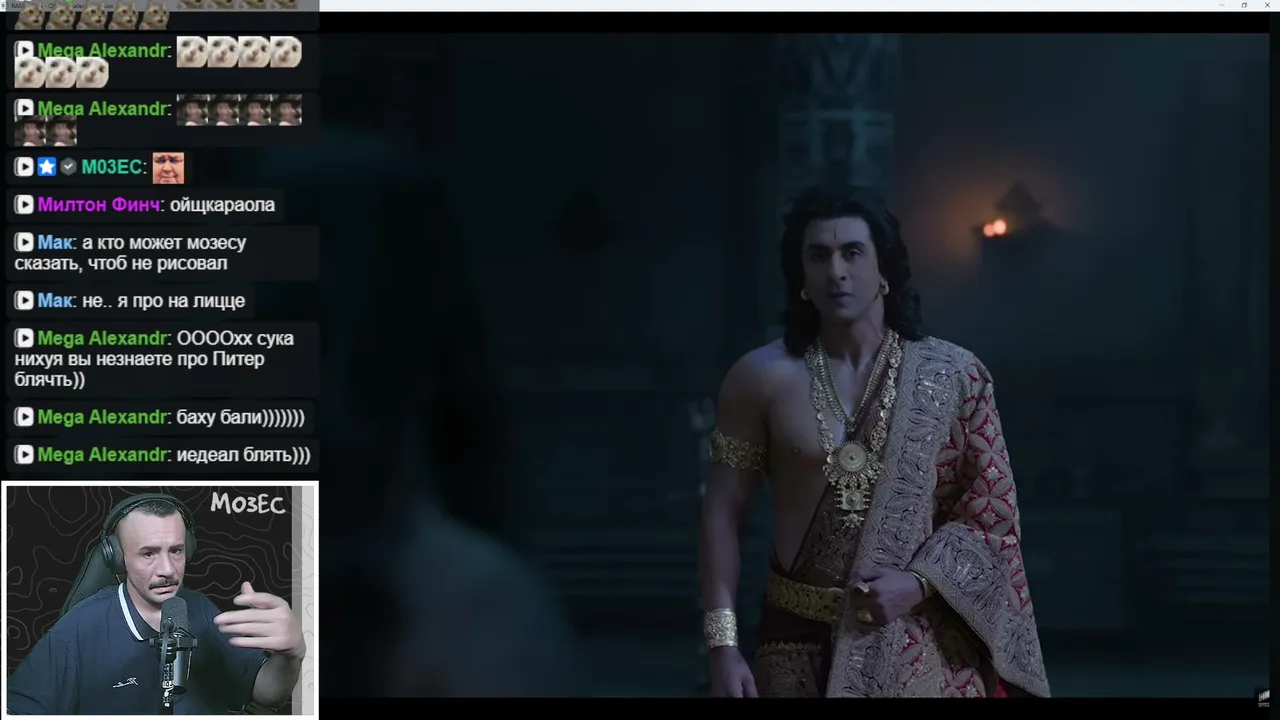Click the blue star badge next to М03ЕС
The height and width of the screenshot is (720, 1280).
tap(47, 167)
